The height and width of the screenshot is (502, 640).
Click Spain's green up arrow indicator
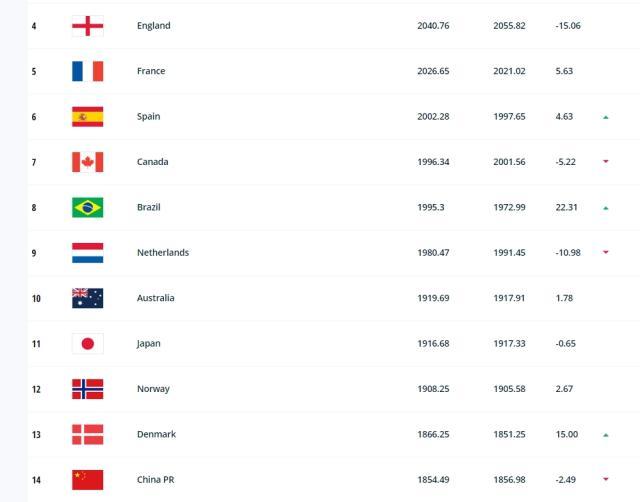(606, 117)
